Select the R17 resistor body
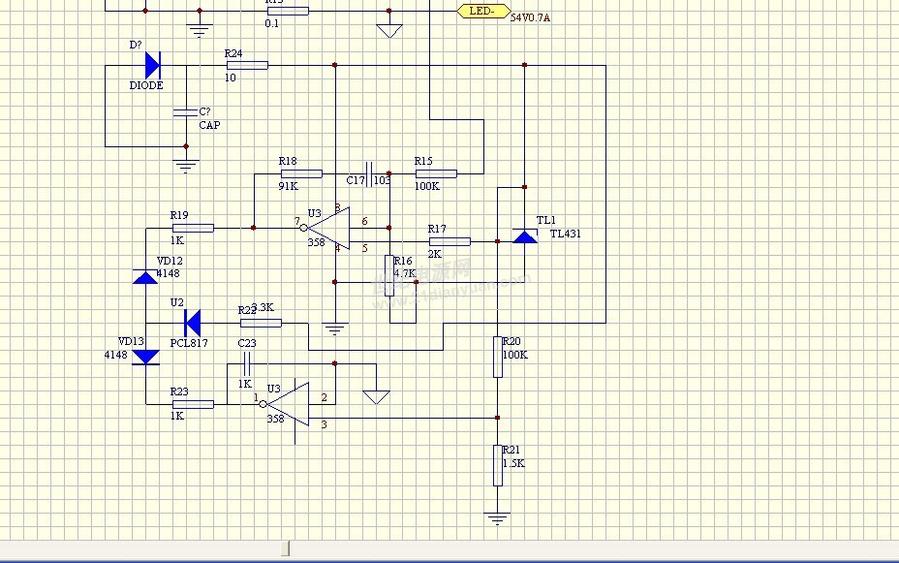This screenshot has height=563, width=899. click(450, 241)
